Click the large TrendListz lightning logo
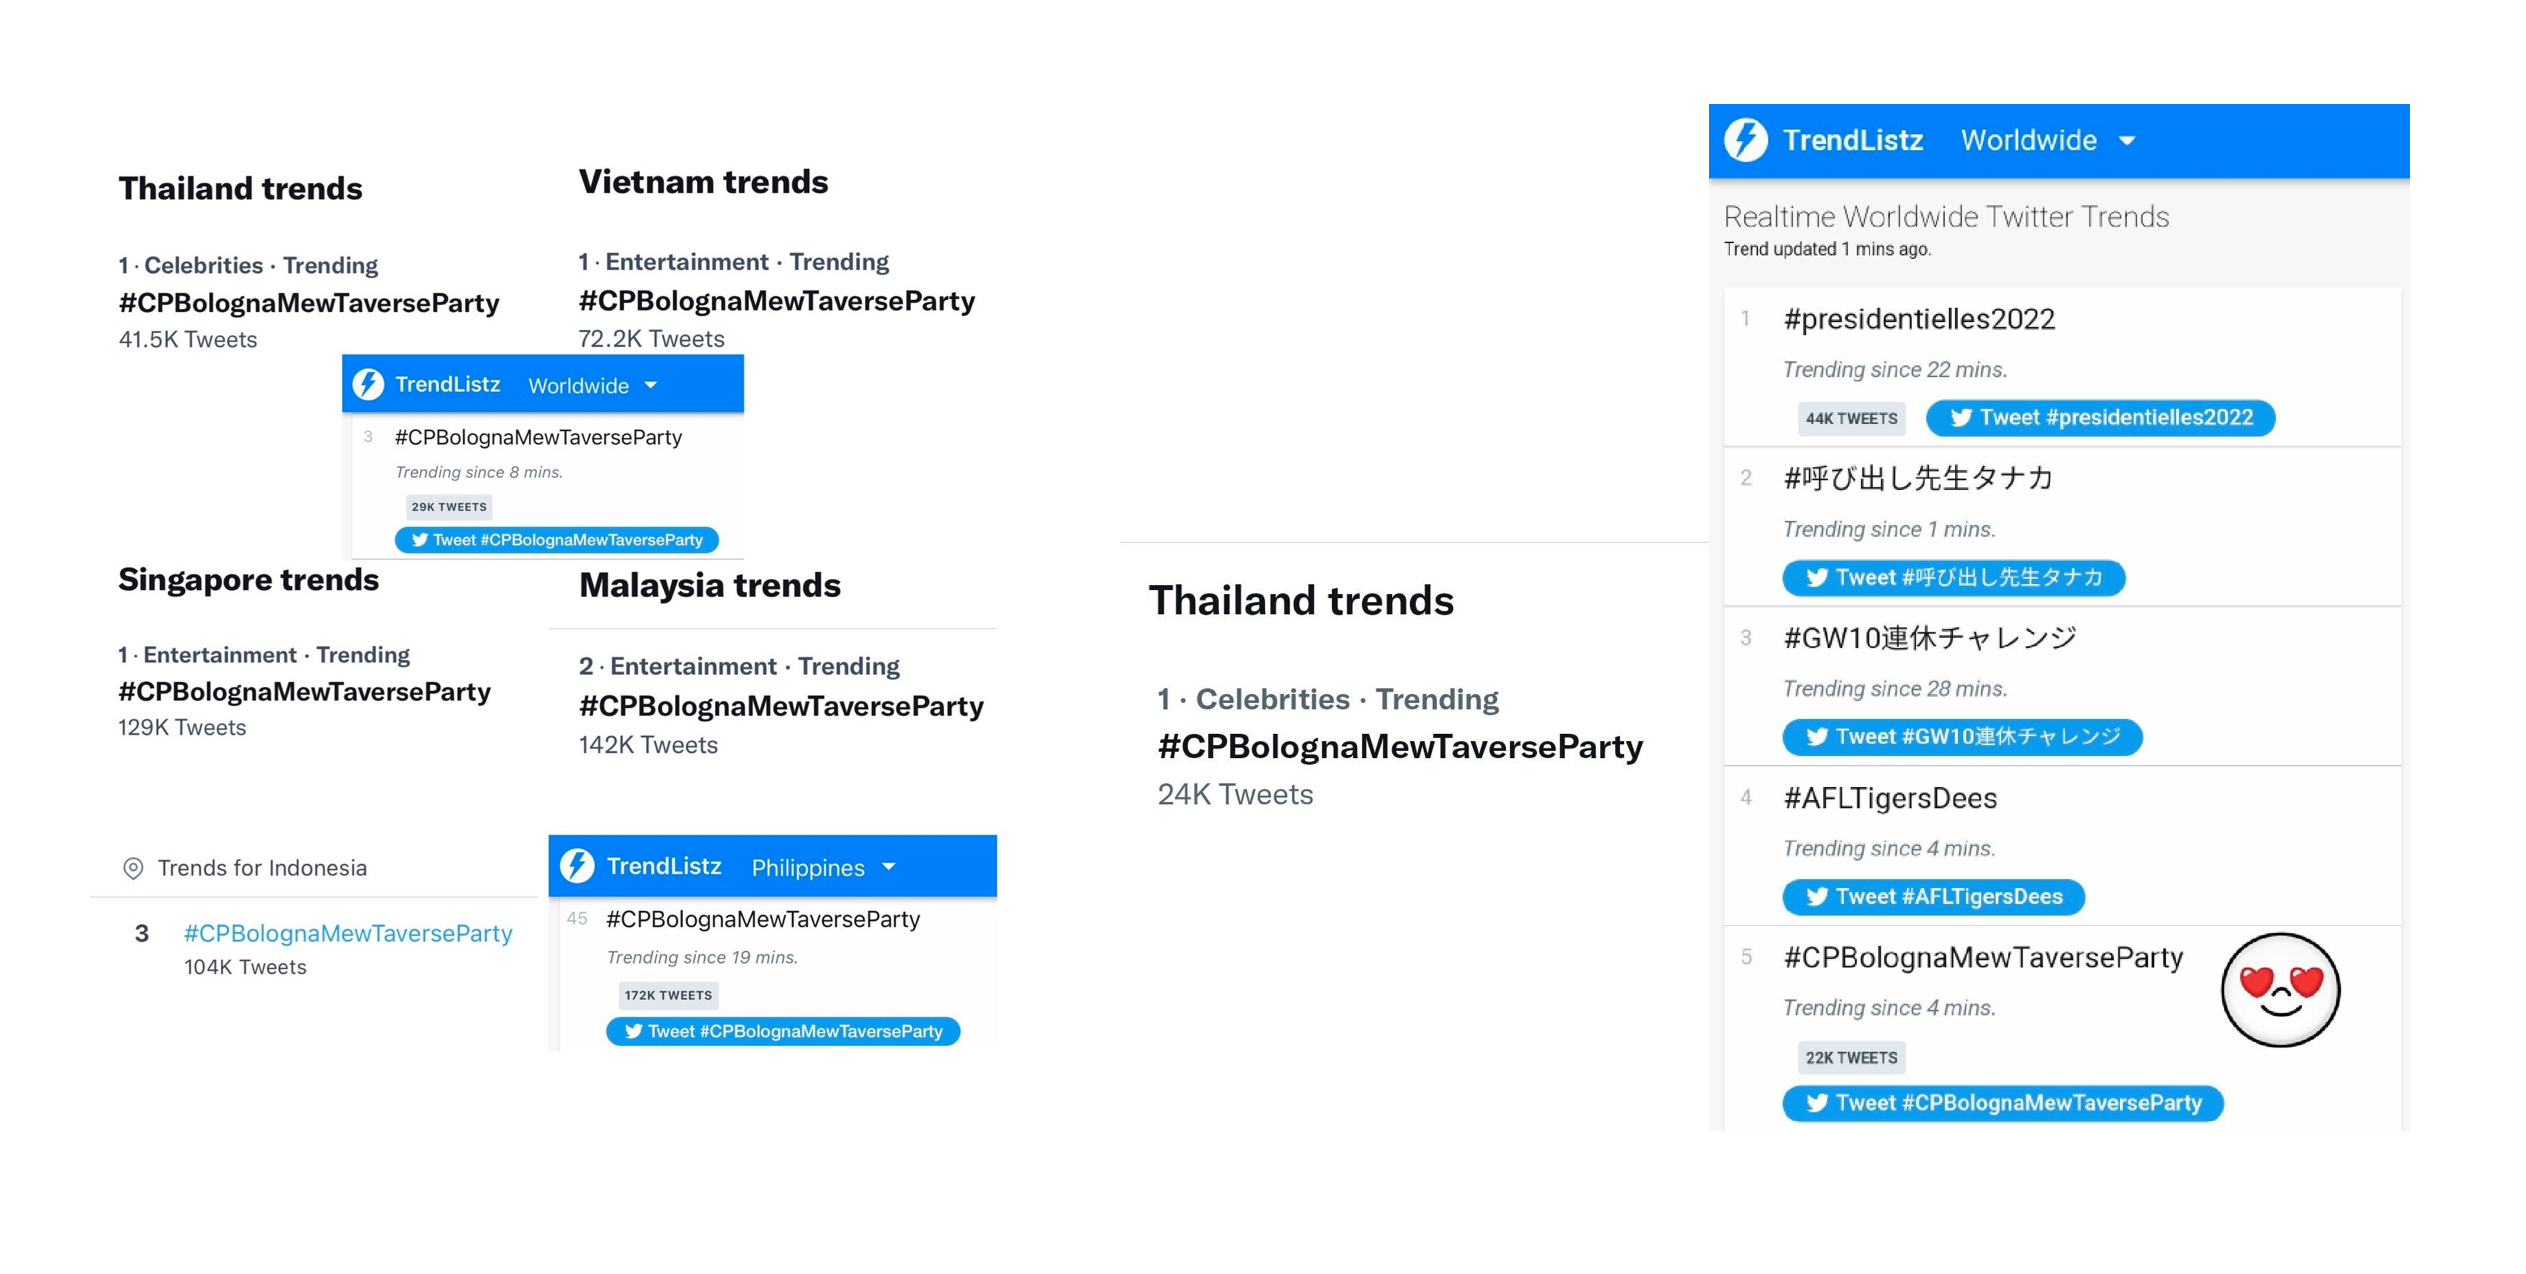The height and width of the screenshot is (1274, 2526). [x=1746, y=140]
